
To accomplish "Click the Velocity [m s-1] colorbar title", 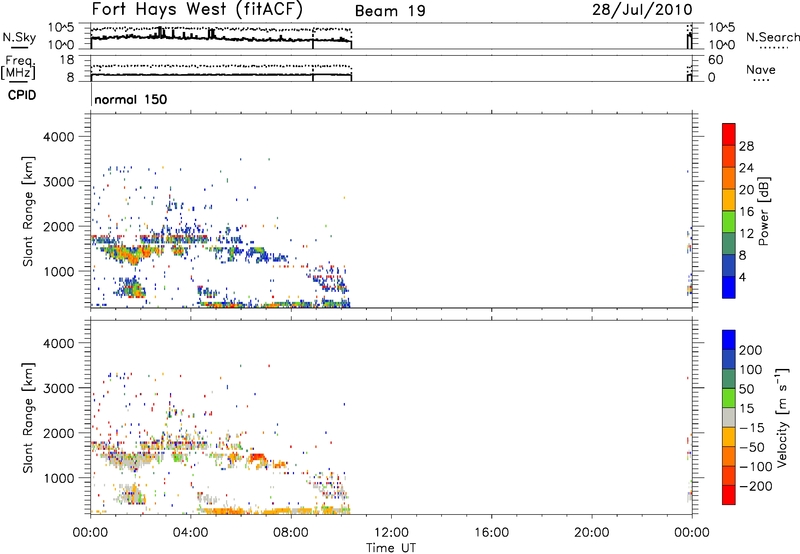I will (782, 417).
